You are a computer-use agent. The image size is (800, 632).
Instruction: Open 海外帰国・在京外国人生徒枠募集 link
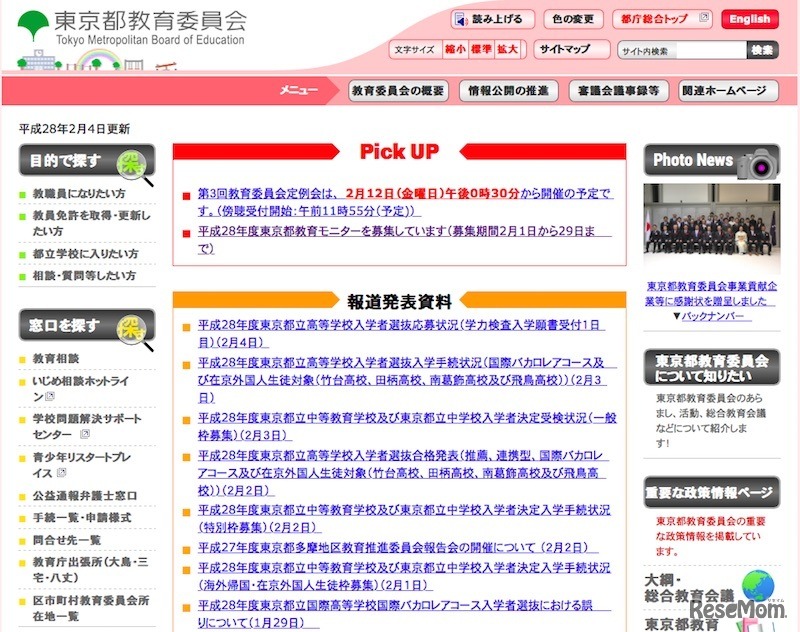(x=404, y=576)
